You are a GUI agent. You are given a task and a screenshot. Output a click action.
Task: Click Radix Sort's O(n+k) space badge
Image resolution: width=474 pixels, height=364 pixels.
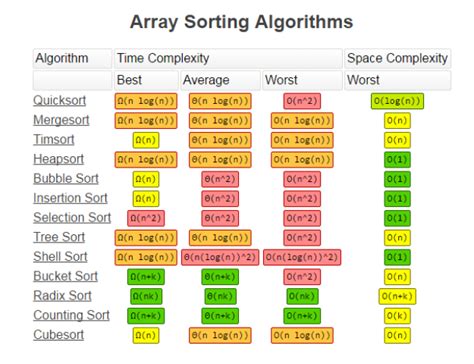(397, 296)
